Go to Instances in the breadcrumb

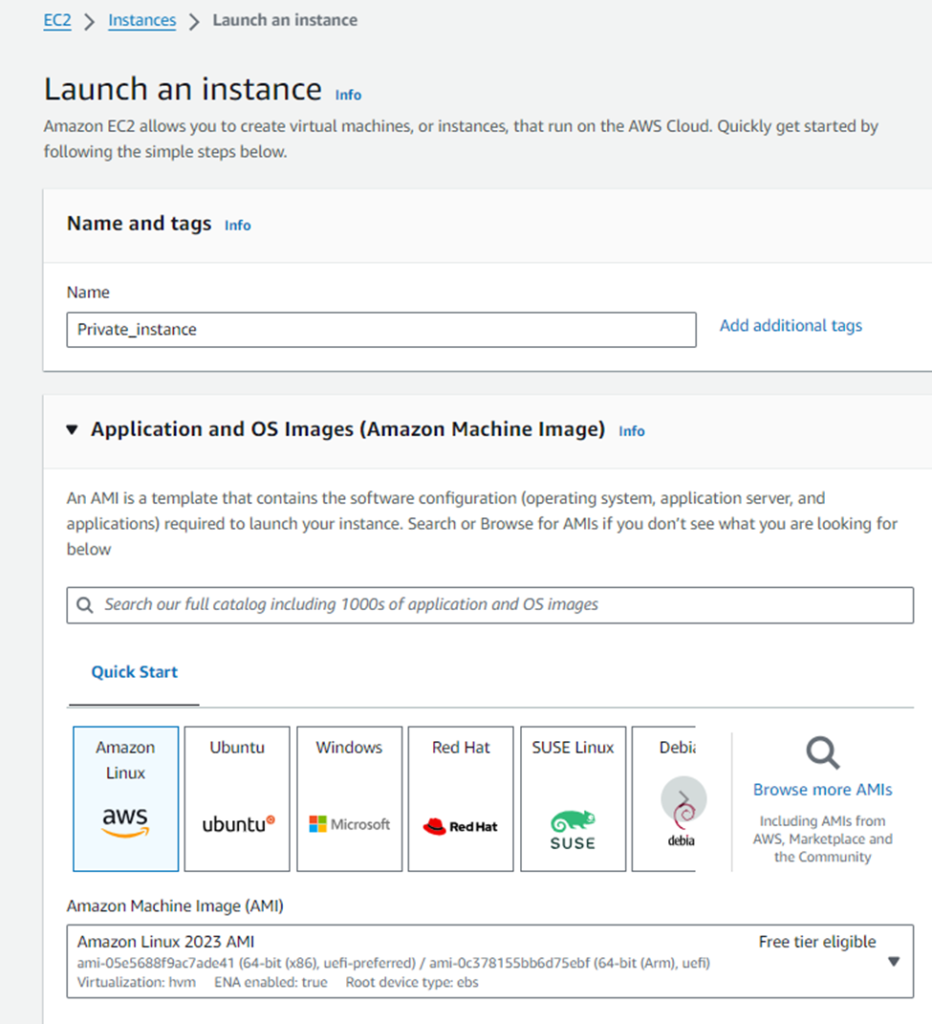click(142, 20)
